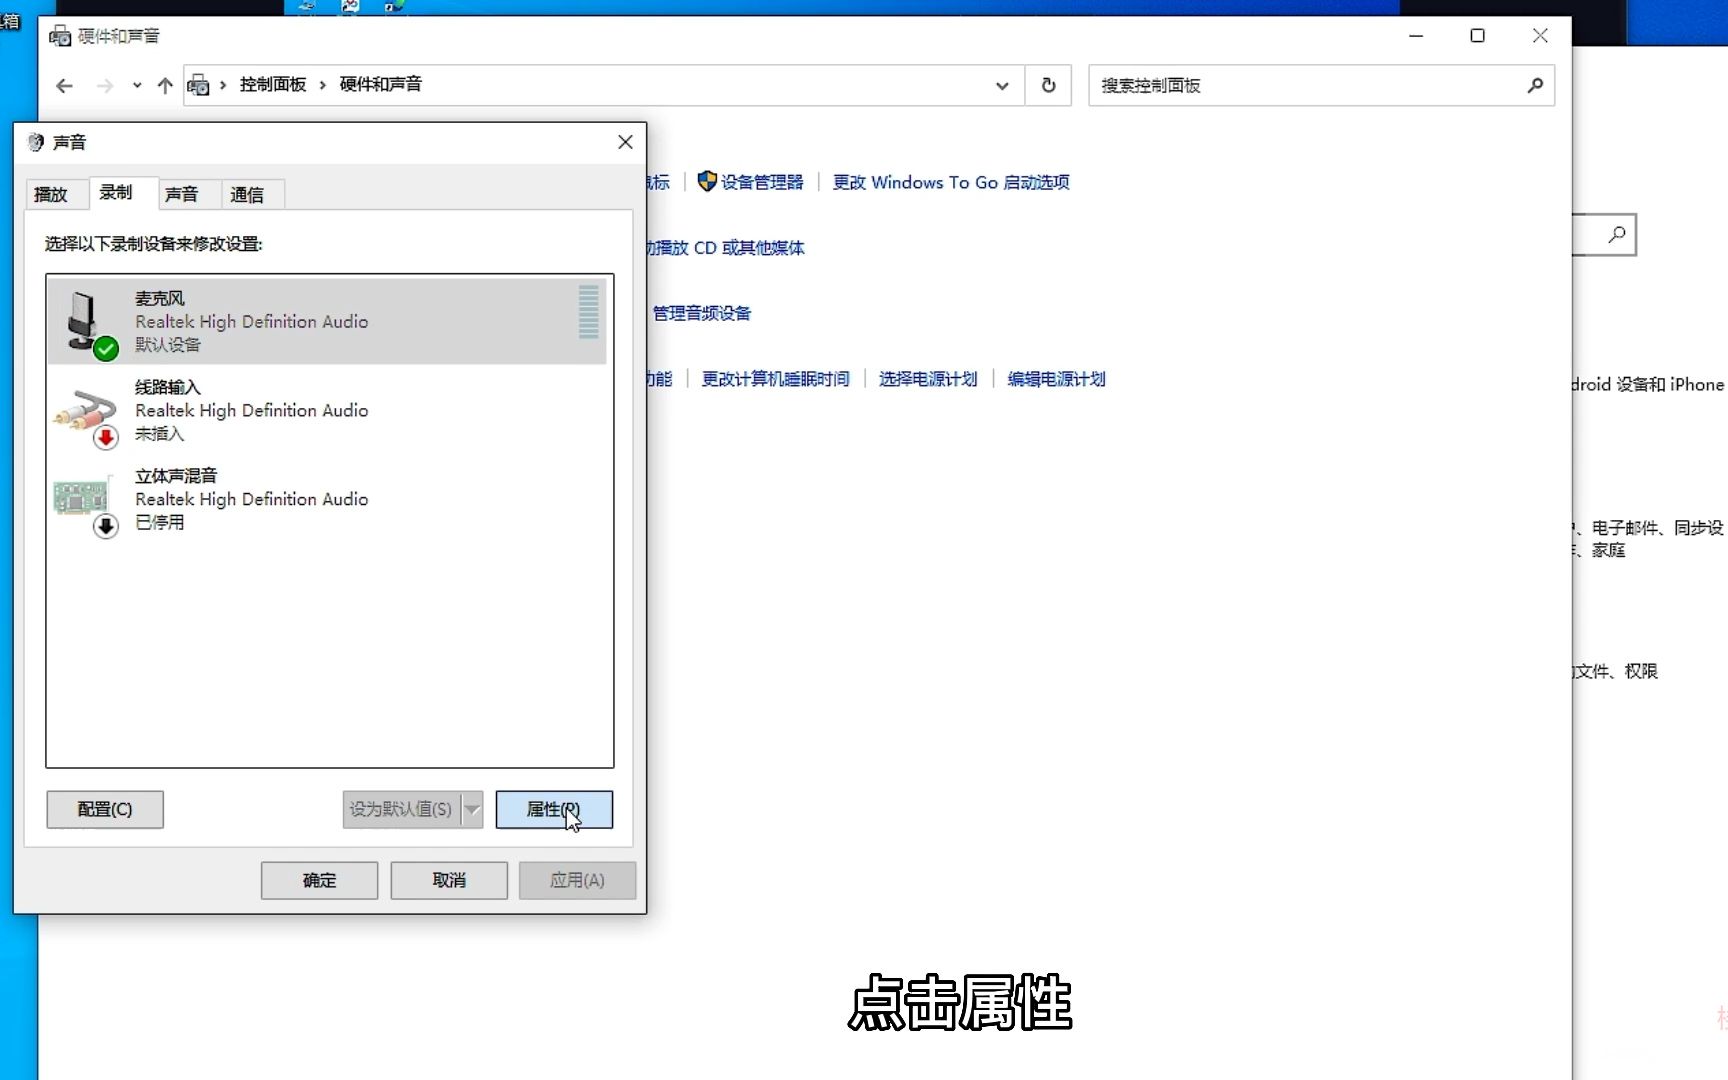Open the 设为默认值 dropdown arrow
This screenshot has height=1080, width=1728.
(x=473, y=809)
